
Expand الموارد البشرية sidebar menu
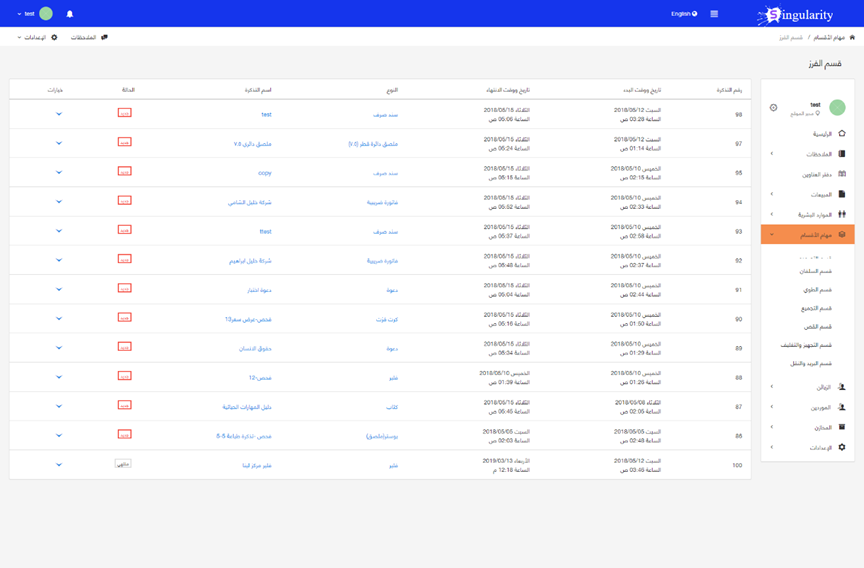(808, 214)
